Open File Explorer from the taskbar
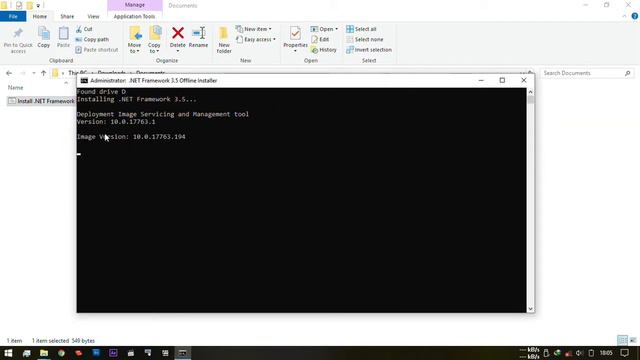640x360 pixels. tap(44, 353)
